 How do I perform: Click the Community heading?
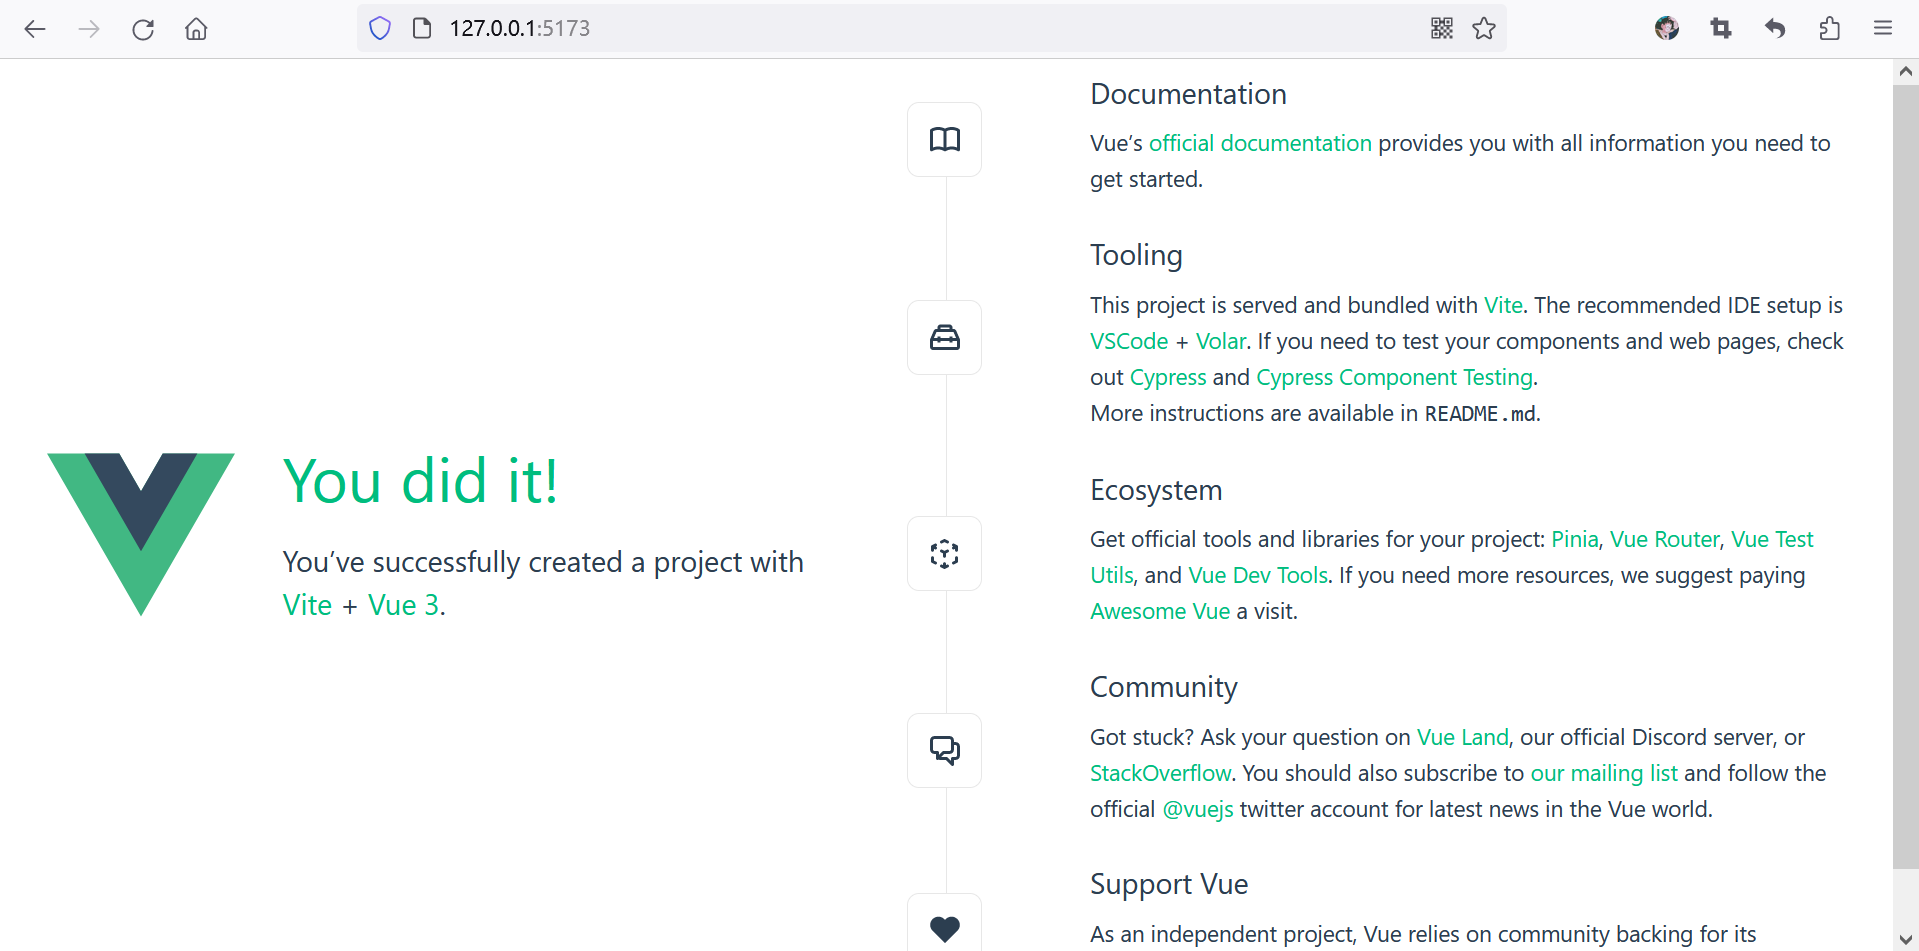click(1164, 687)
